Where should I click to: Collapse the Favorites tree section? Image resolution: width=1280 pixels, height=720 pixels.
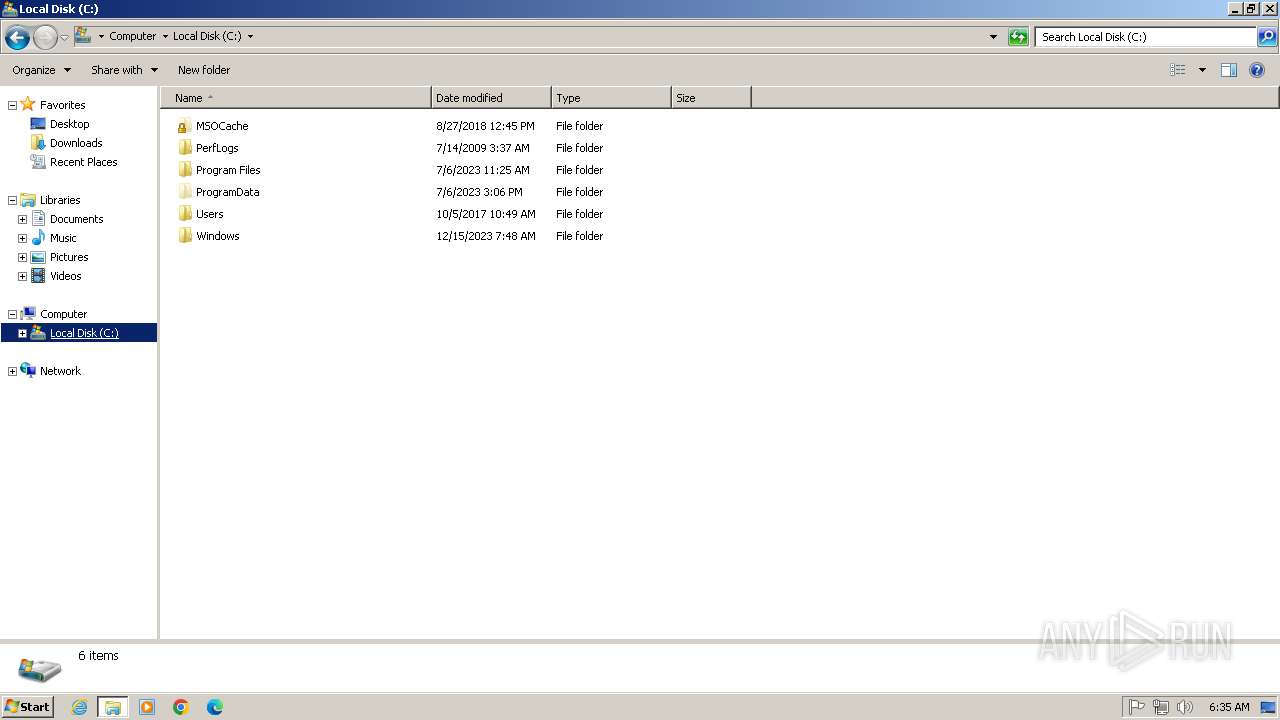click(12, 105)
